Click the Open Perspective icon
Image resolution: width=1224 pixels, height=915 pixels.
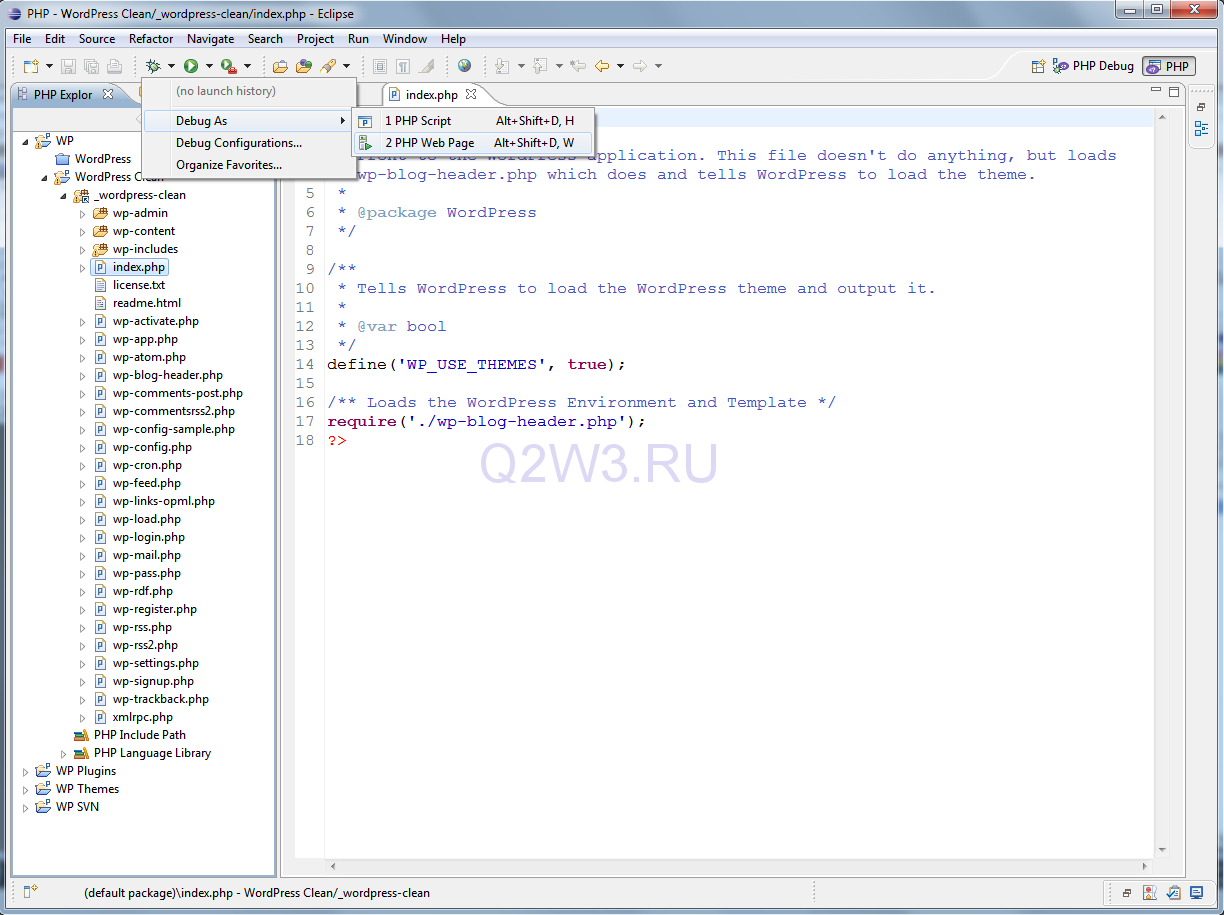click(x=1038, y=66)
